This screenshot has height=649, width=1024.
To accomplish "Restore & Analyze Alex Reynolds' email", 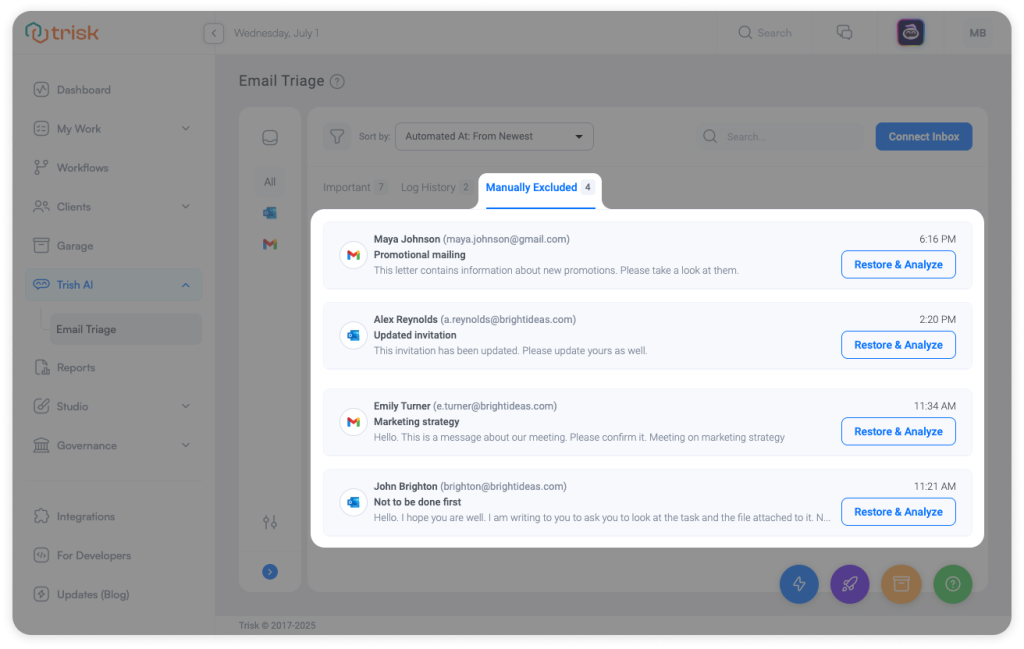I will point(898,345).
